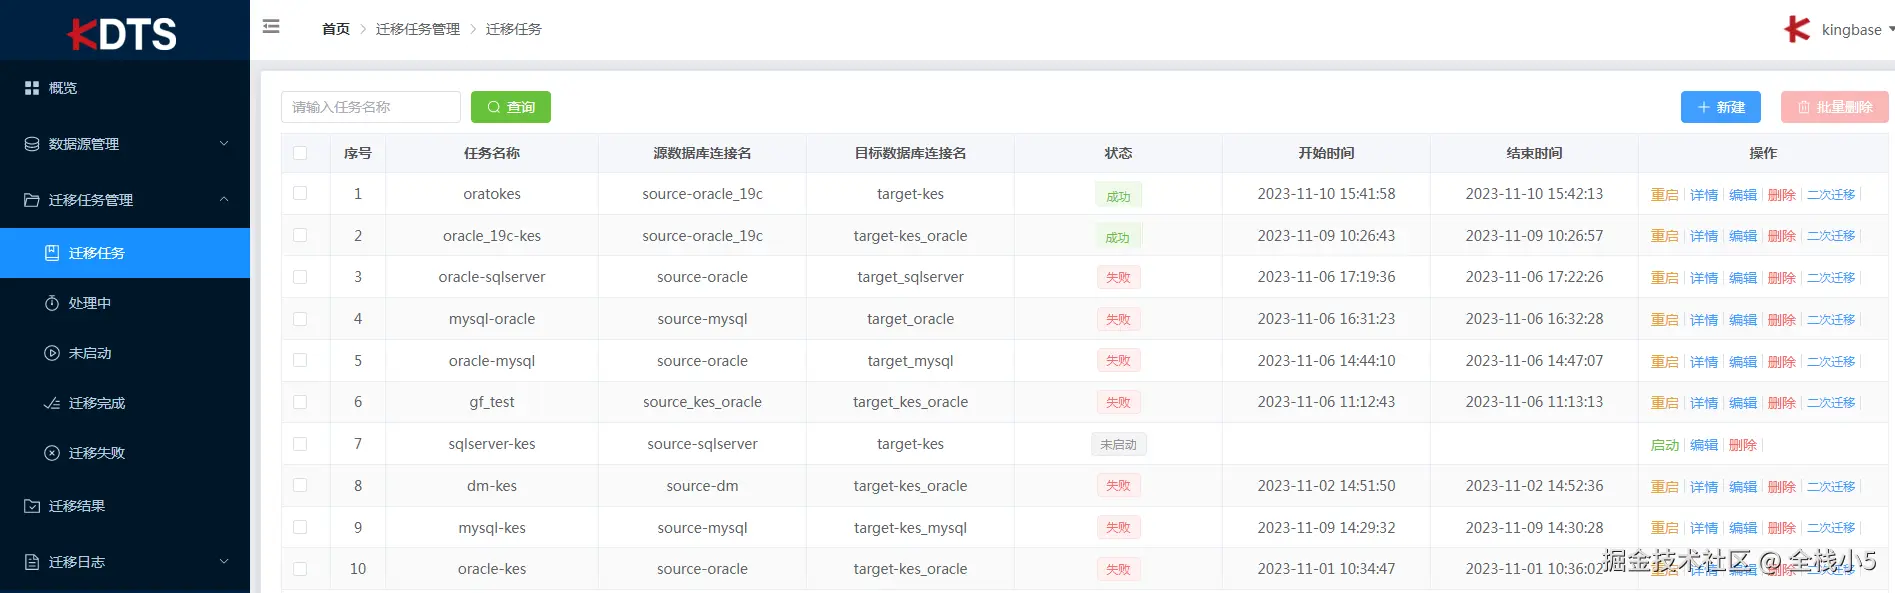This screenshot has height=593, width=1895.
Task: Click the blue 新建 button
Action: click(1720, 107)
